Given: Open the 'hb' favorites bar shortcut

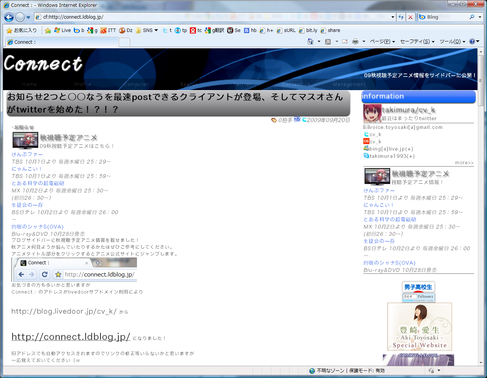Looking at the screenshot, I should point(250,30).
